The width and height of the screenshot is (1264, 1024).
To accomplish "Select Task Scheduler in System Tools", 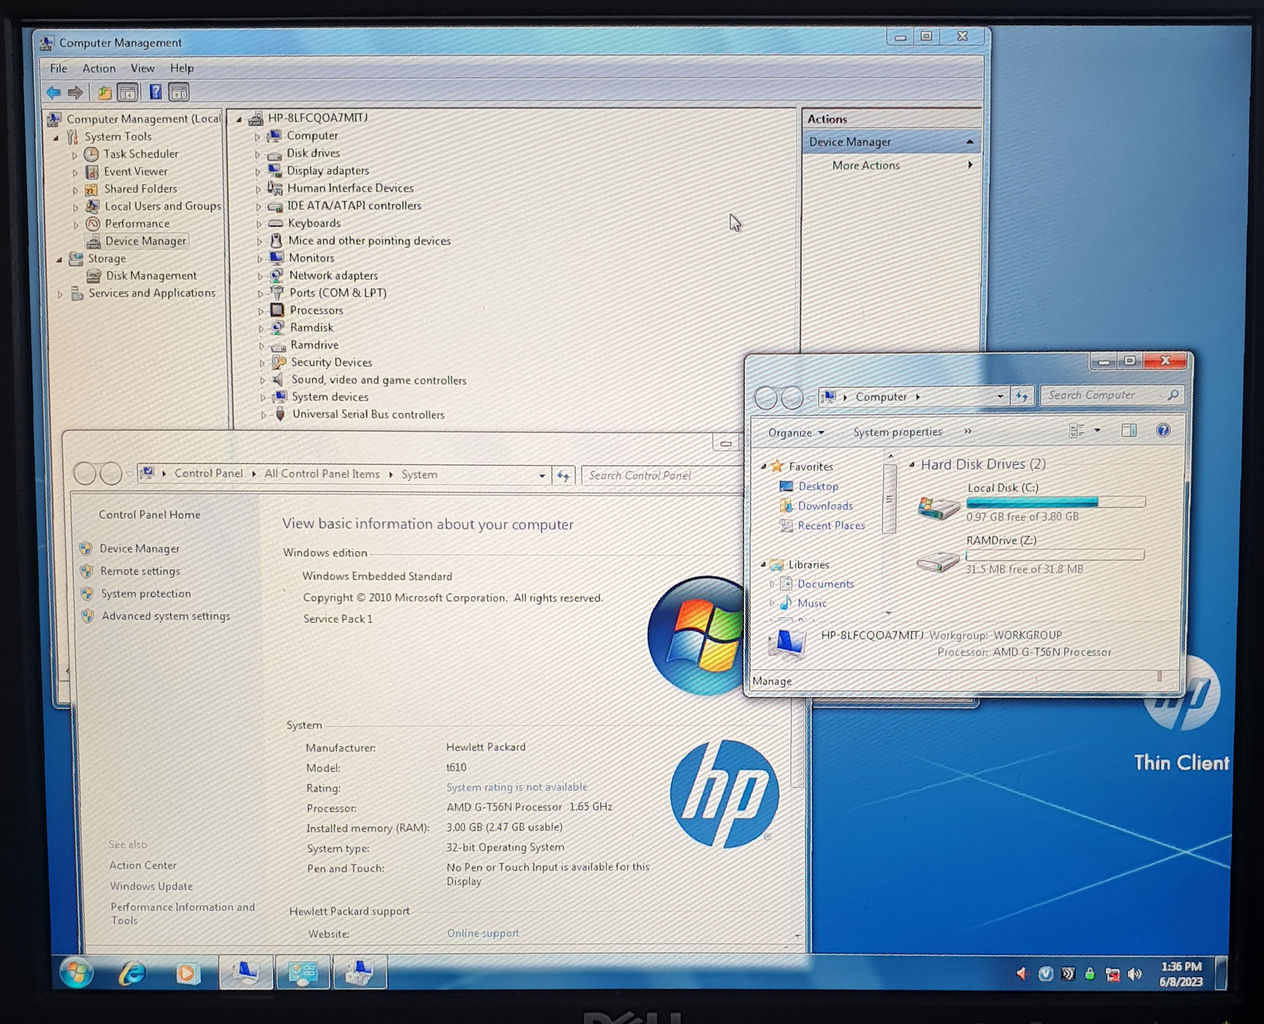I will 141,154.
